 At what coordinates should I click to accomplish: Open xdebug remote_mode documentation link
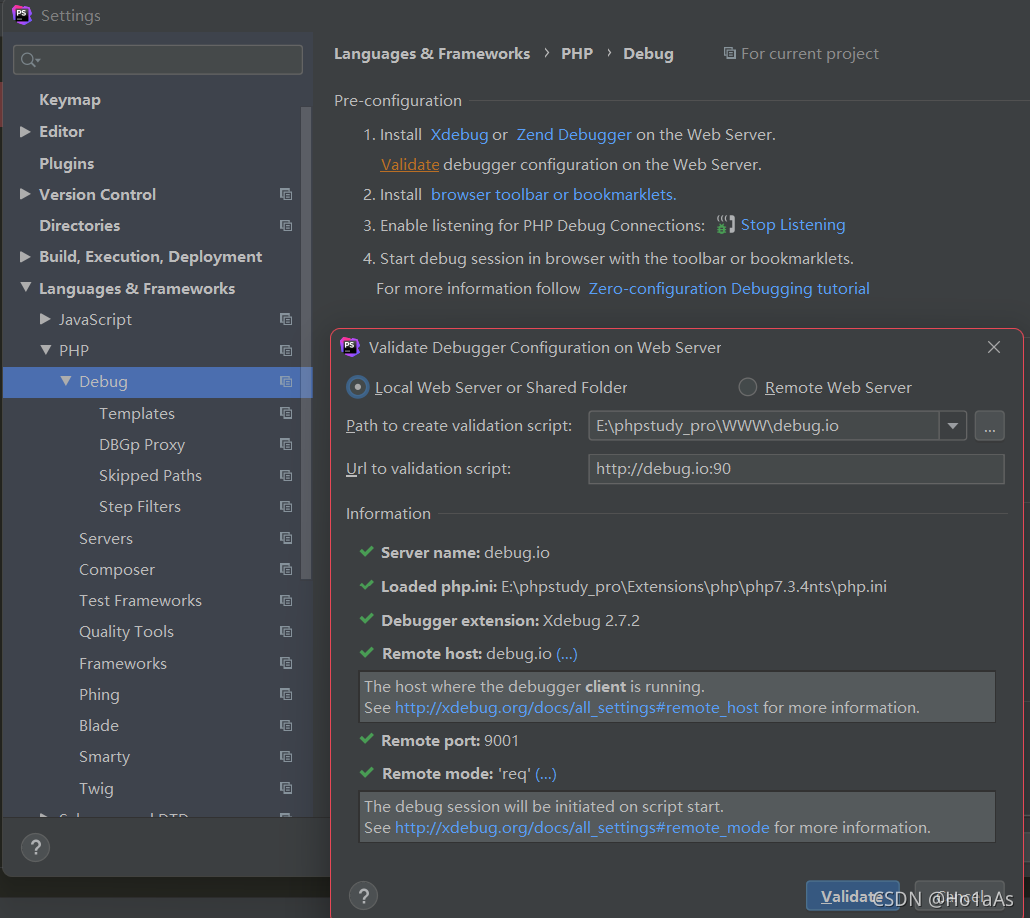click(582, 827)
